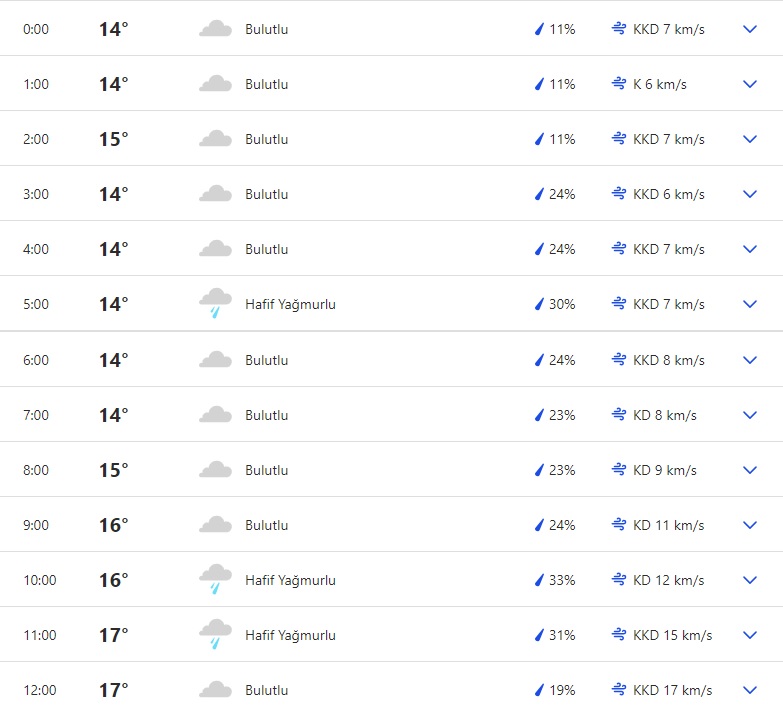Image resolution: width=783 pixels, height=712 pixels.
Task: Show details for the 10:00 forecast
Action: [x=750, y=580]
